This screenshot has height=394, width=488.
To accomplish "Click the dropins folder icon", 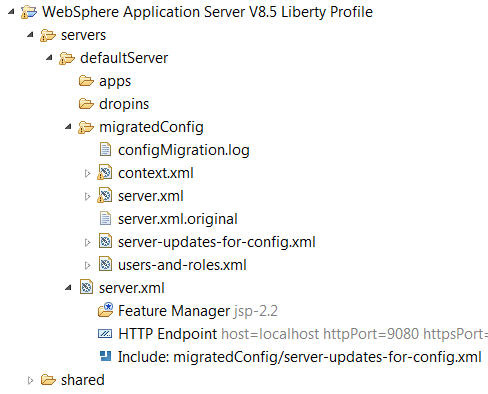I will tap(86, 104).
